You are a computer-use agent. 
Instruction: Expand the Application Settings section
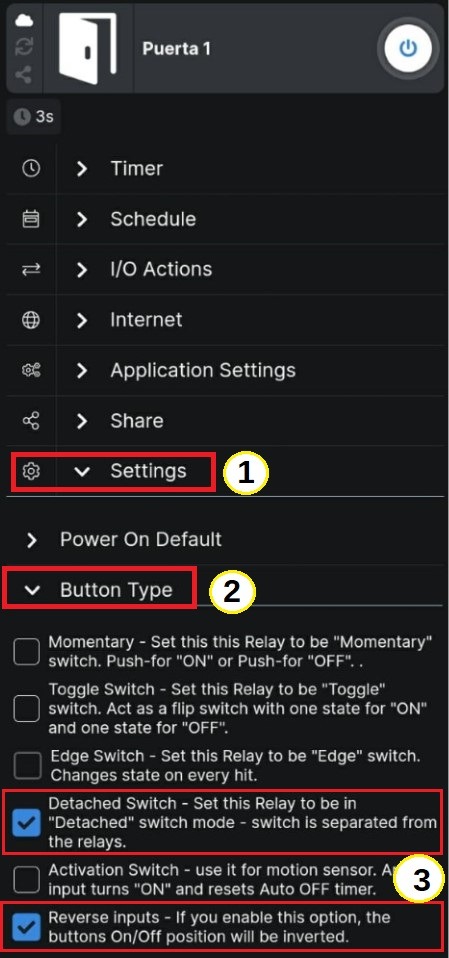pos(225,370)
